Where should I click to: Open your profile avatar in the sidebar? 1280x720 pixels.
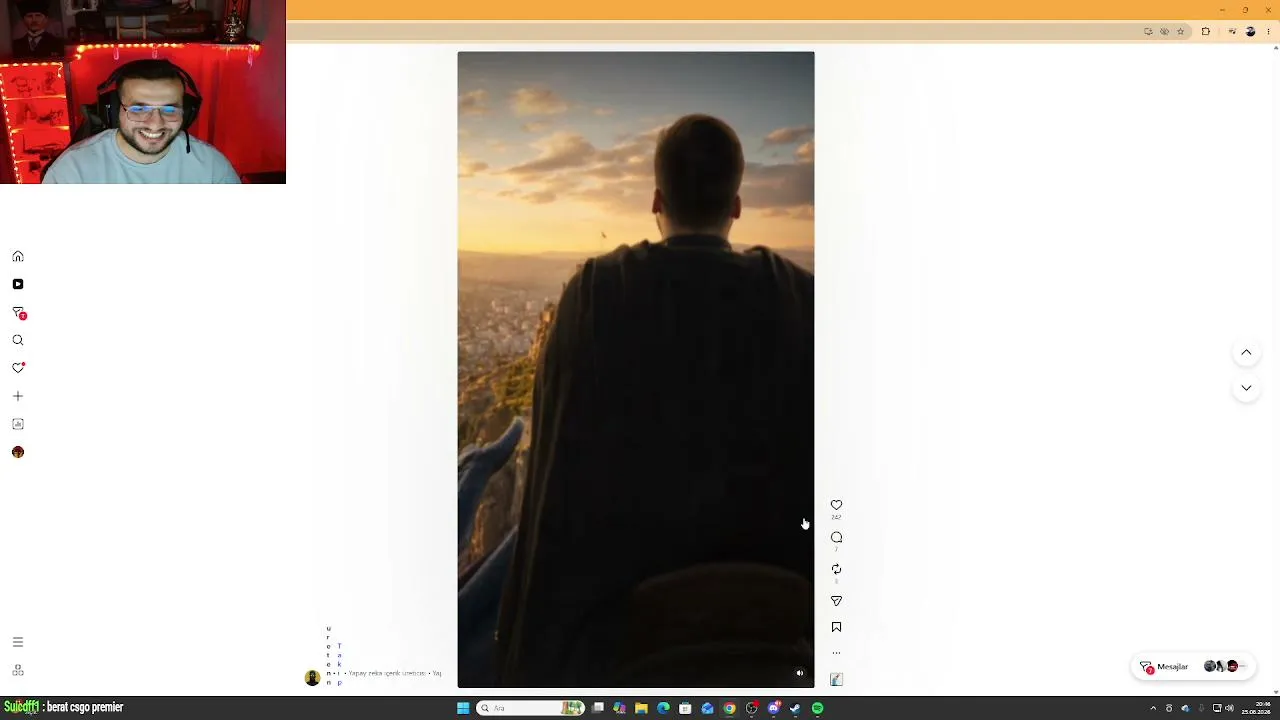[18, 452]
